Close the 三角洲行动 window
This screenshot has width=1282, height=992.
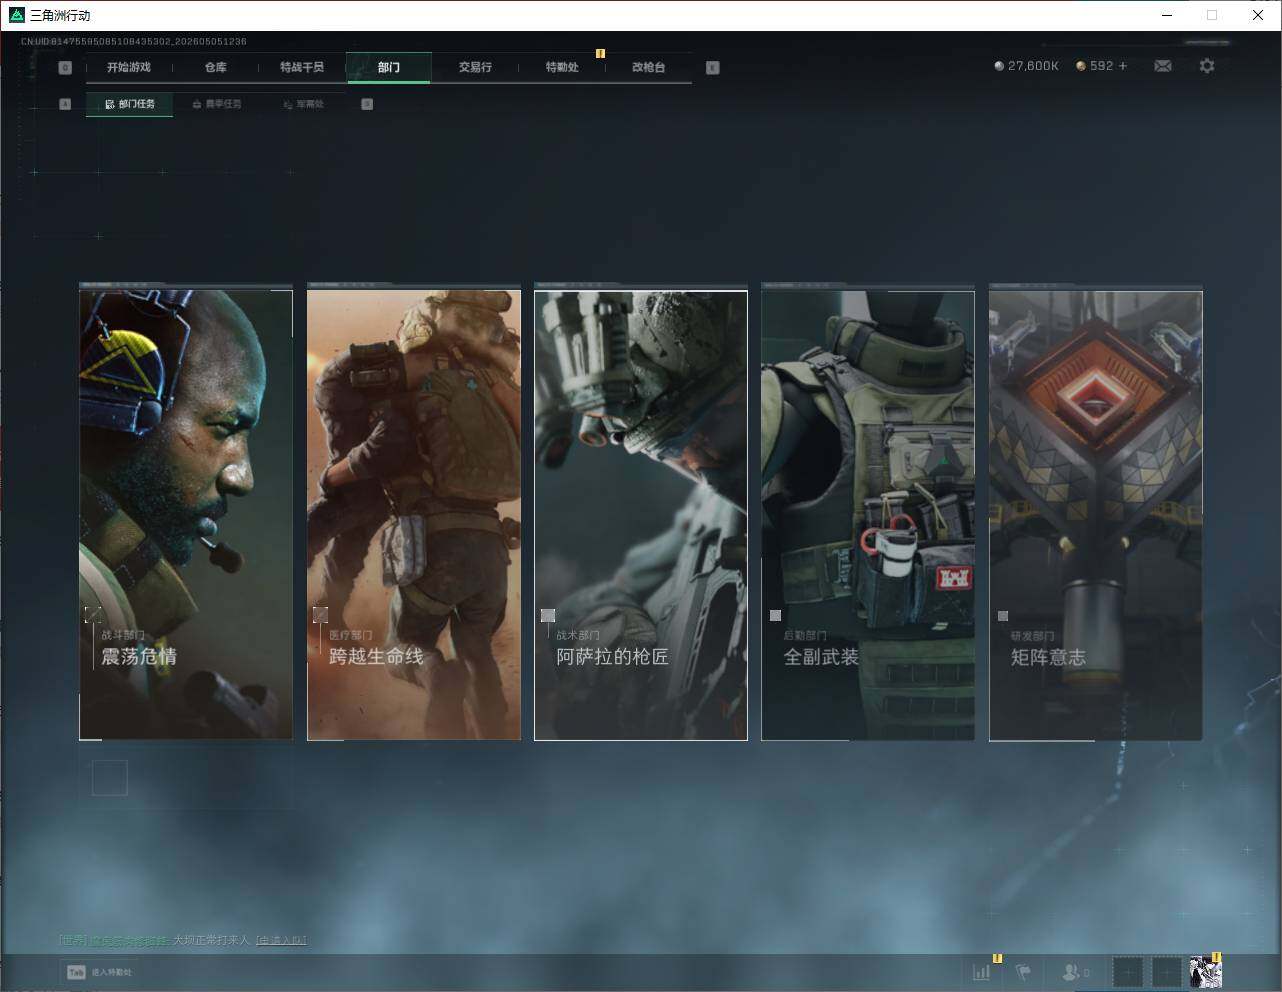[x=1258, y=15]
